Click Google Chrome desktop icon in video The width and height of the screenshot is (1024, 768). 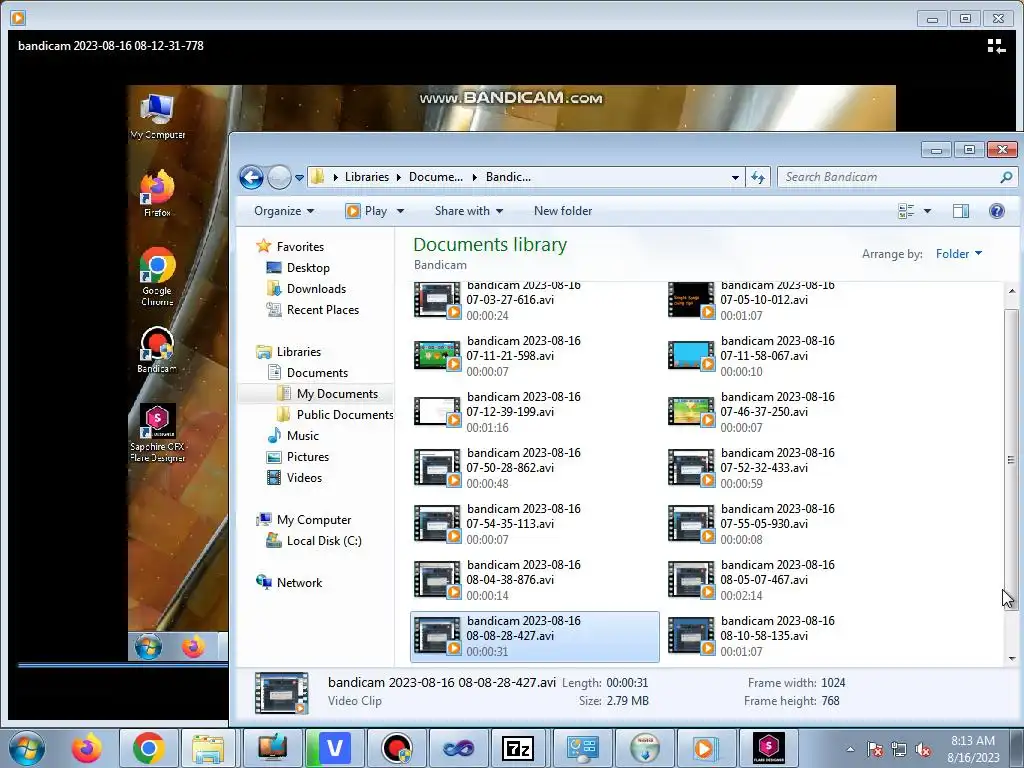(x=157, y=276)
